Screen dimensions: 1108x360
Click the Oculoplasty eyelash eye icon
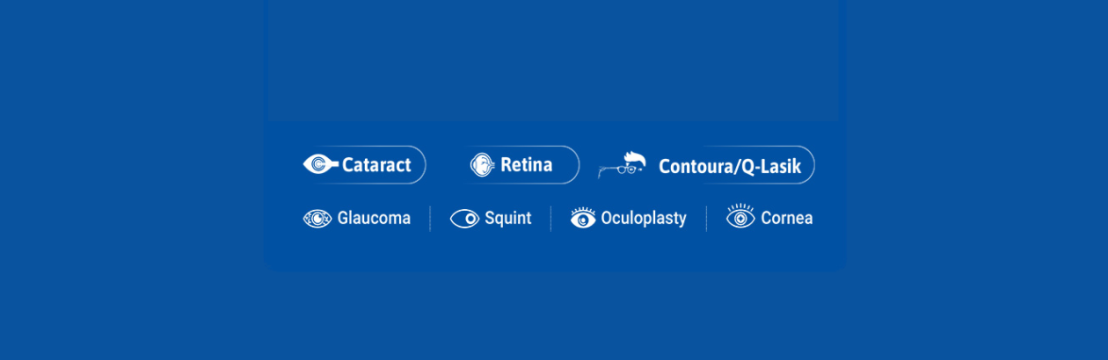click(x=583, y=218)
